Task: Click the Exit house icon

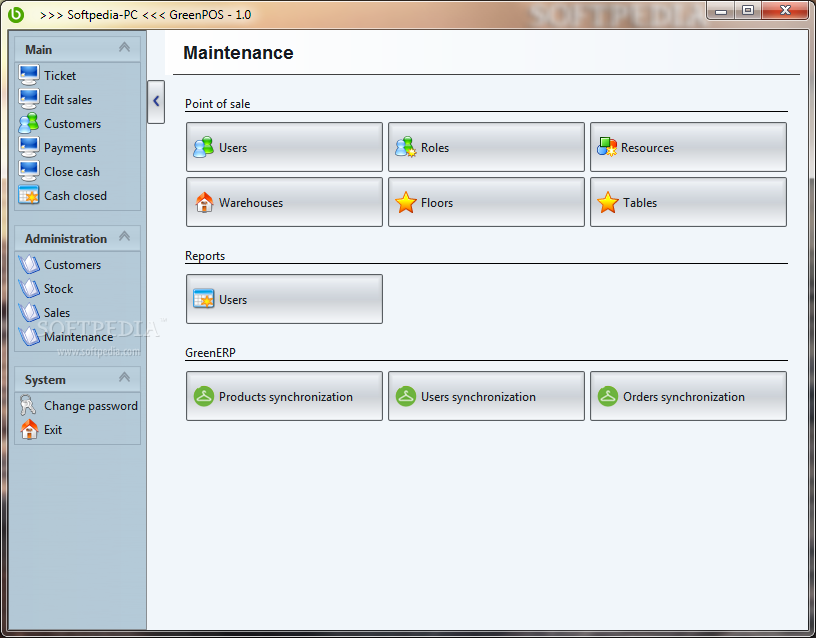Action: [x=29, y=429]
